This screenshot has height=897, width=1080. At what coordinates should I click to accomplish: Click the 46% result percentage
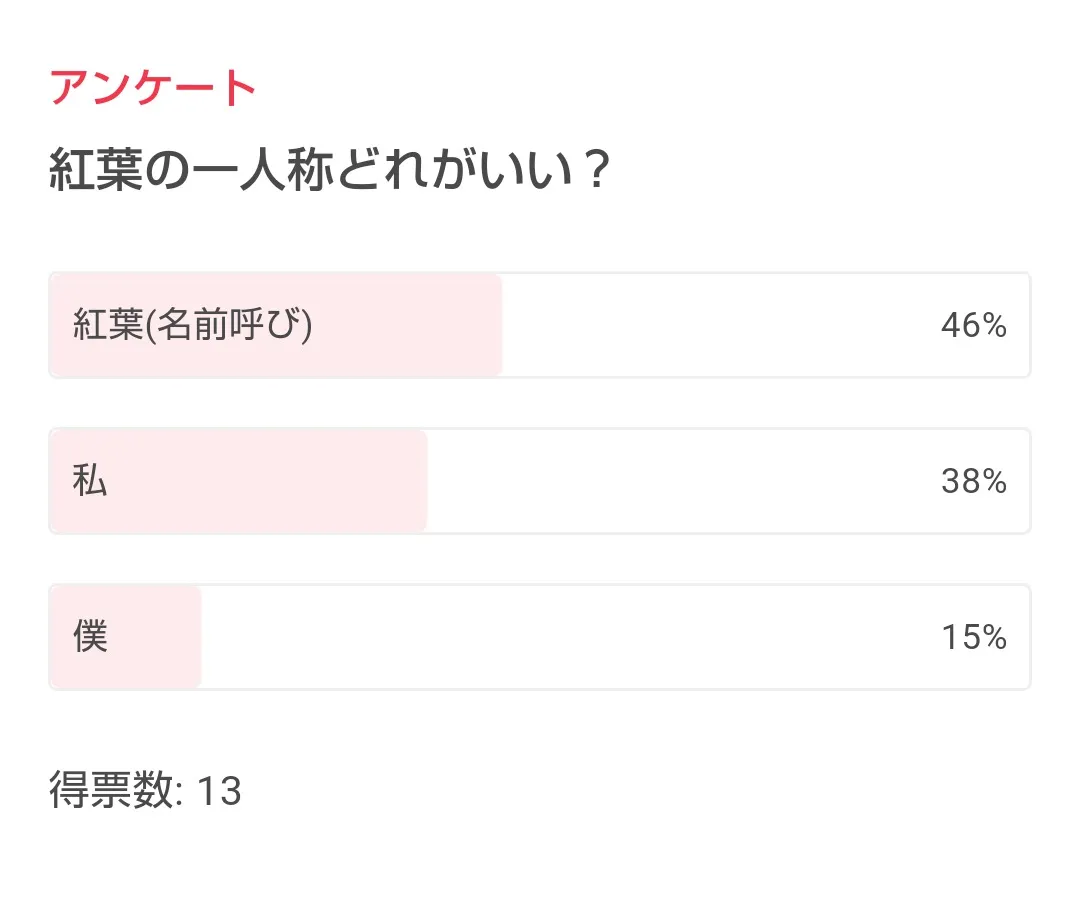pos(973,326)
